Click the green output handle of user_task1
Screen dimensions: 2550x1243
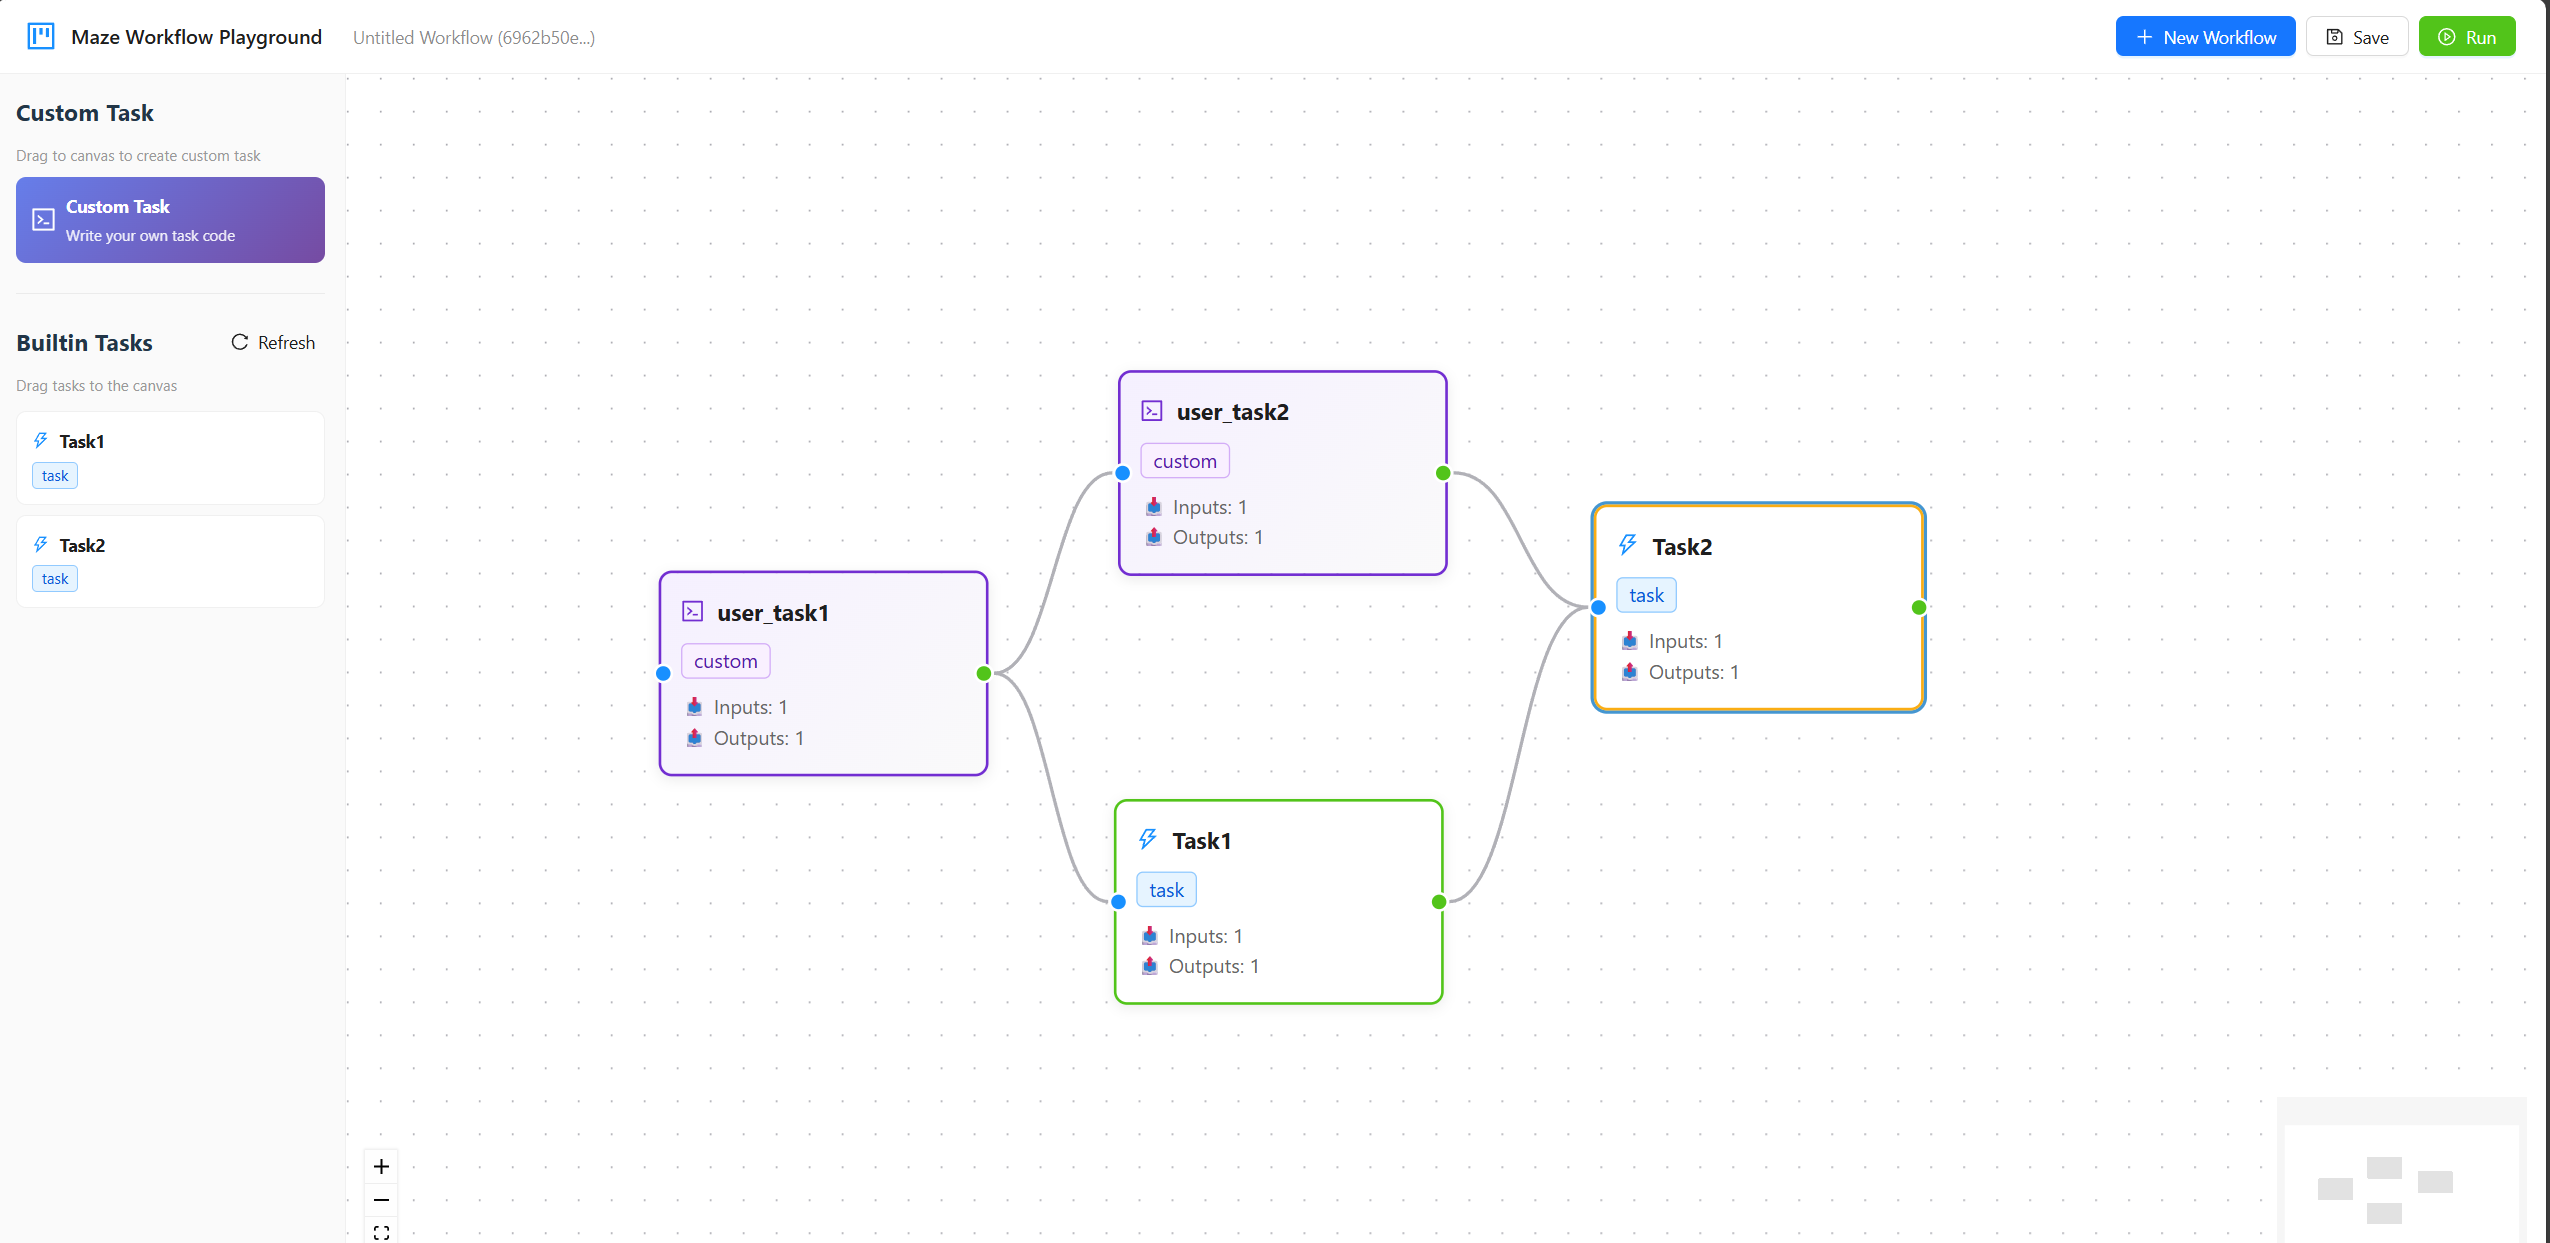point(984,673)
